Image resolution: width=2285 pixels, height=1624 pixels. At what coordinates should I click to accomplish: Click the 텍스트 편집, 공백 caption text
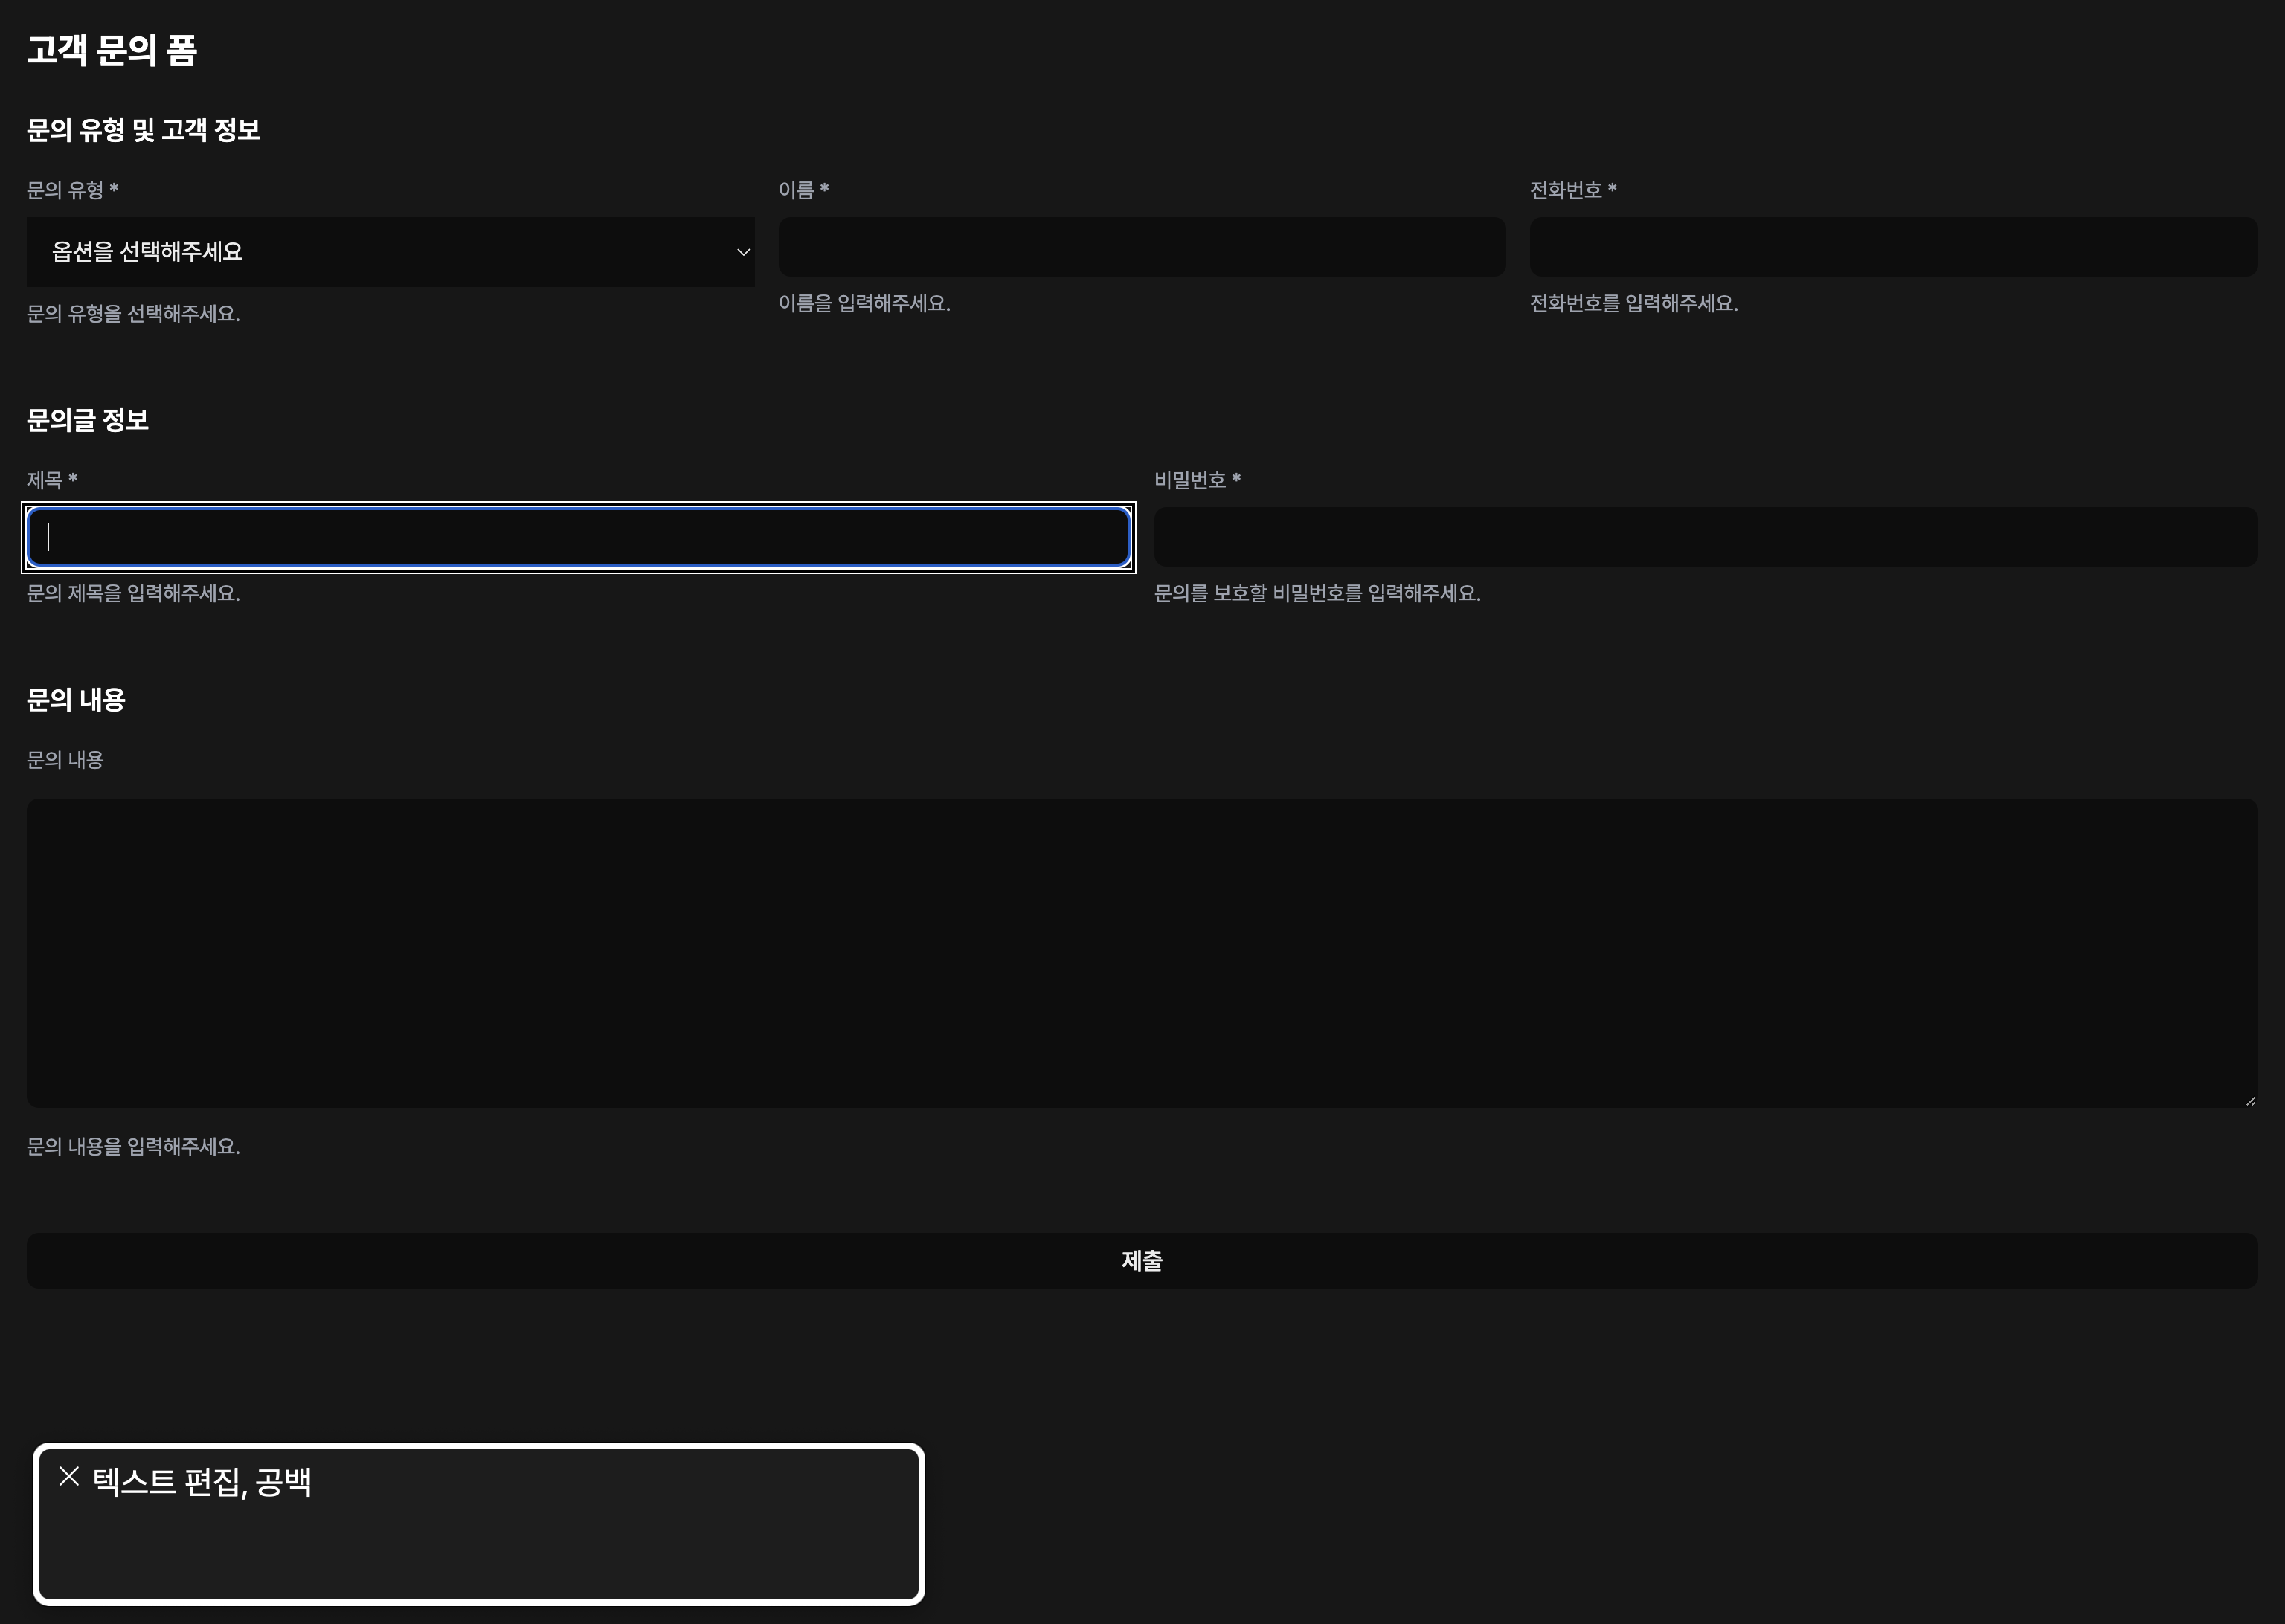pos(202,1481)
